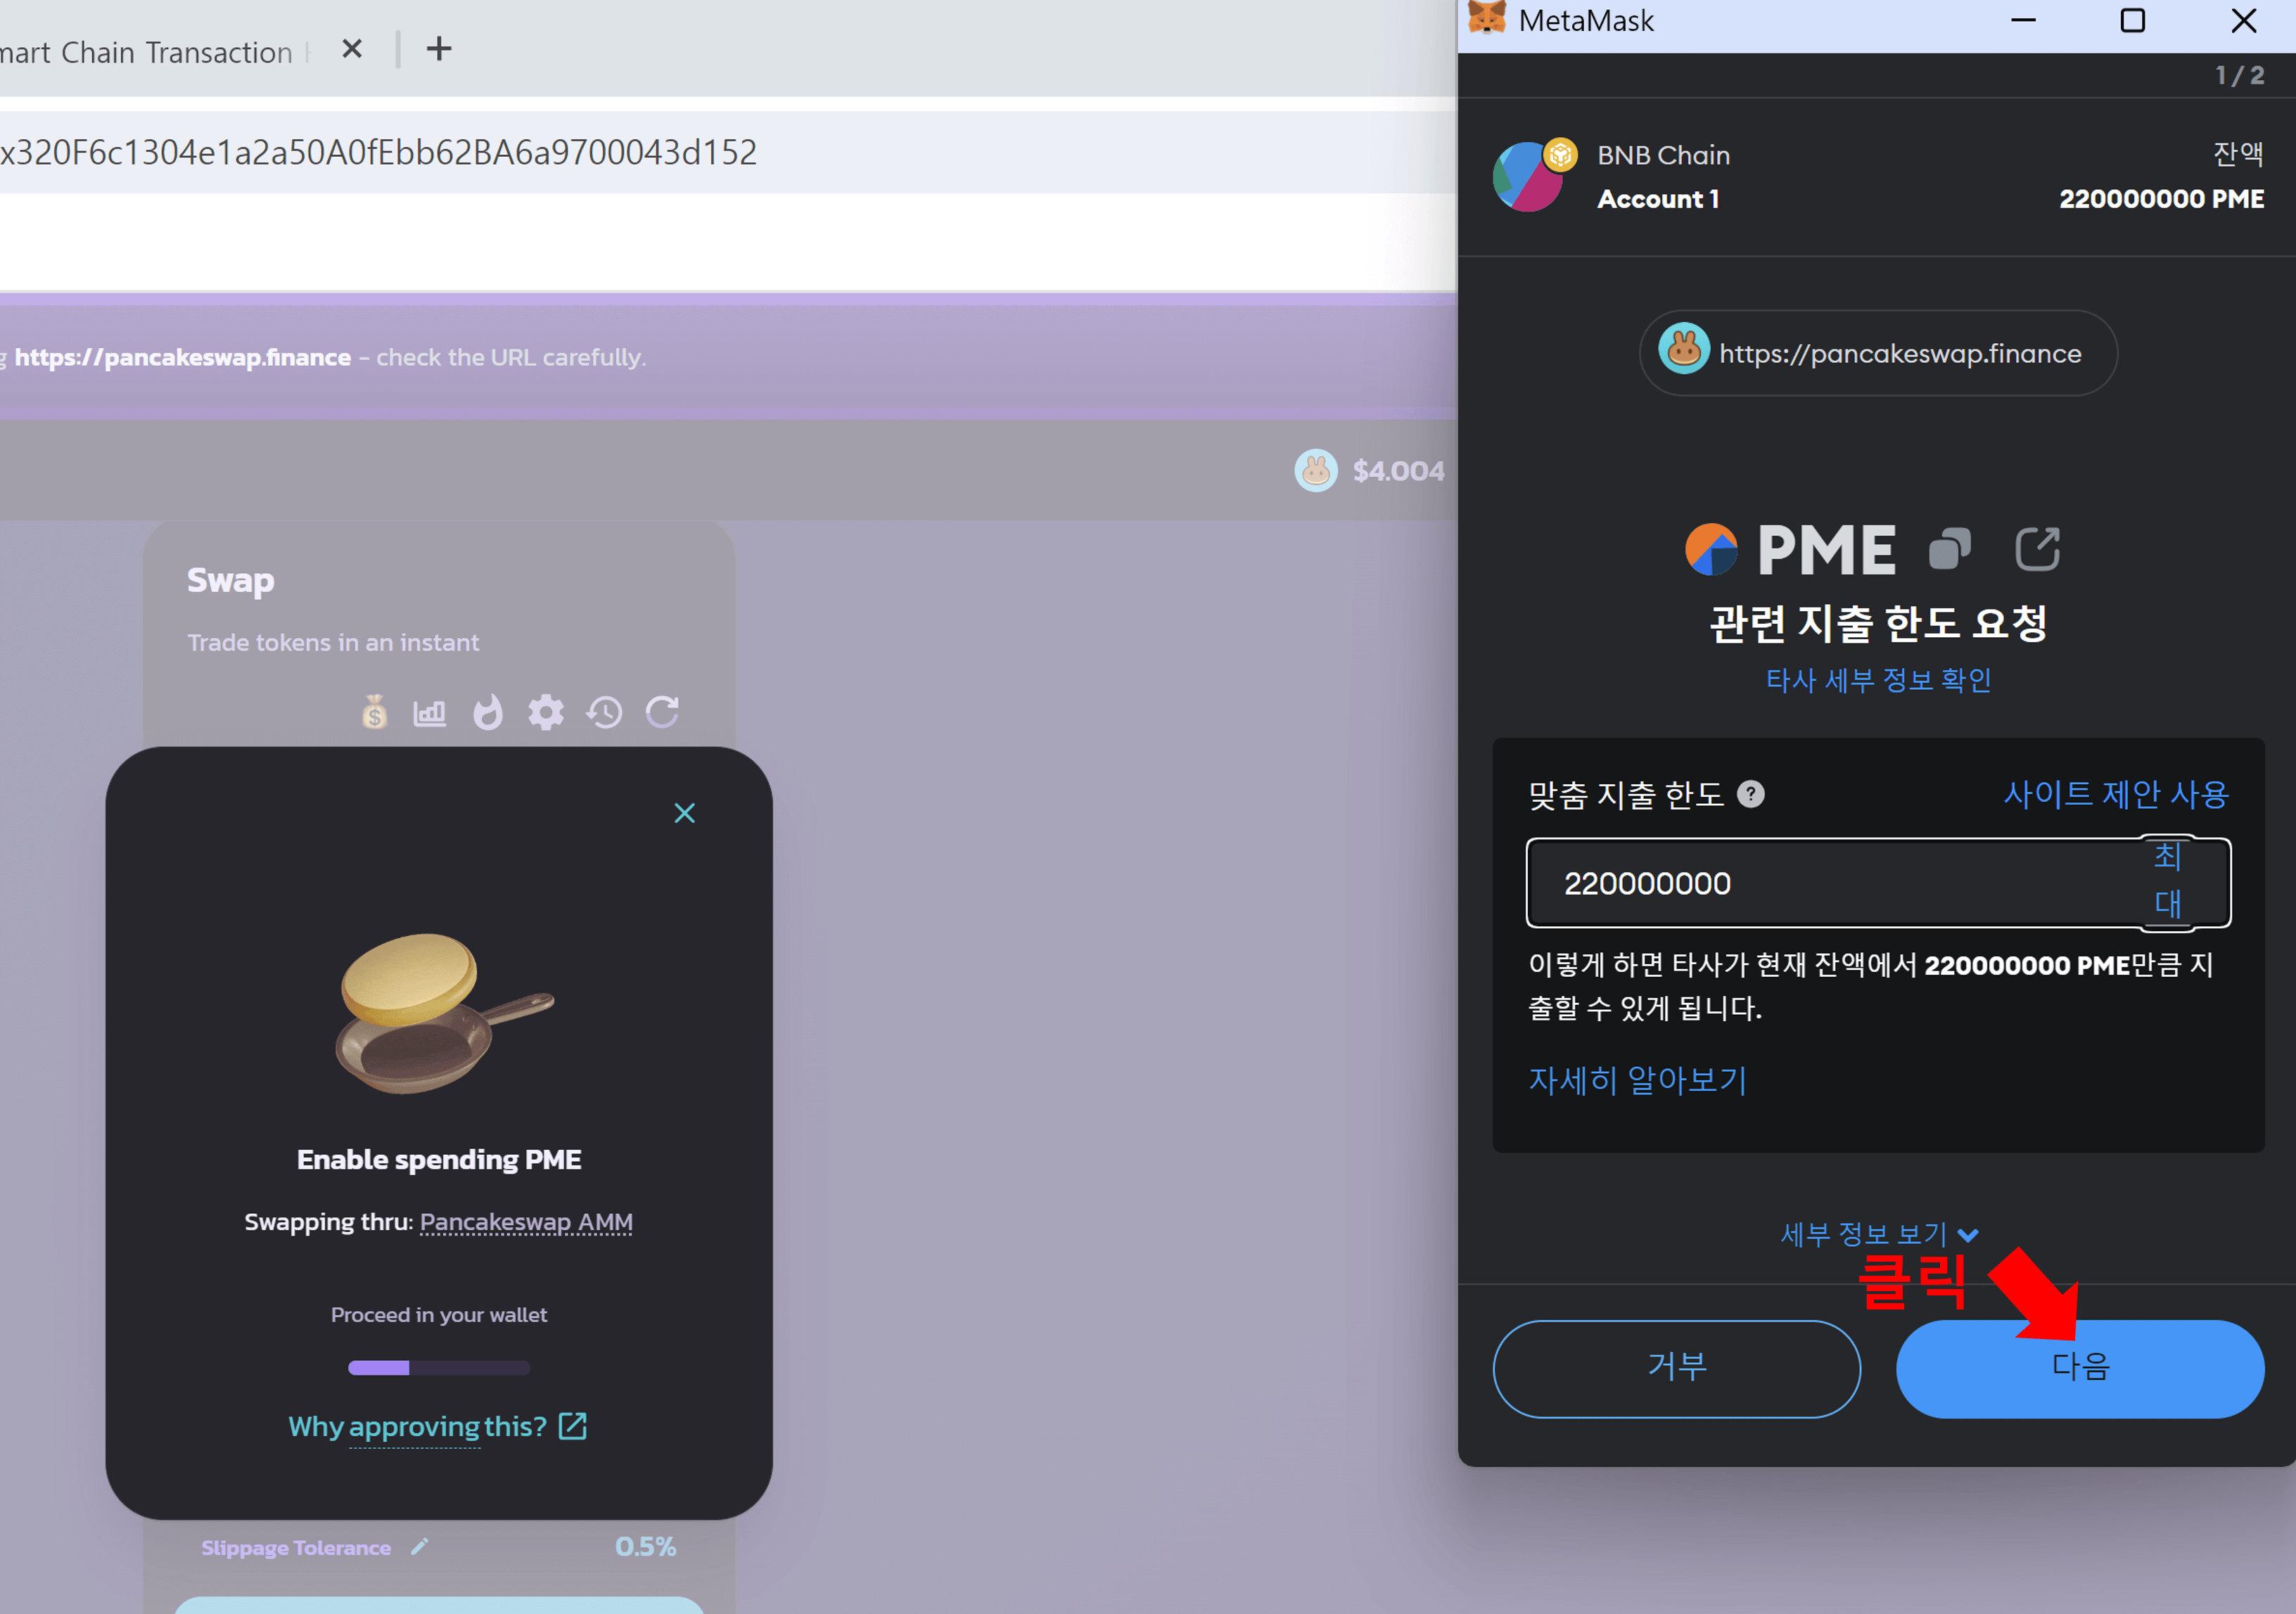Screen dimensions: 2296x1614
Task: Open swap settings gear icon
Action: (x=546, y=712)
